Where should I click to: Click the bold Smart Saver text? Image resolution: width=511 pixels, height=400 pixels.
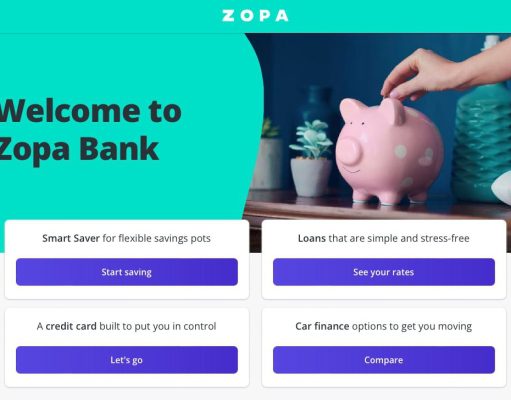[71, 238]
